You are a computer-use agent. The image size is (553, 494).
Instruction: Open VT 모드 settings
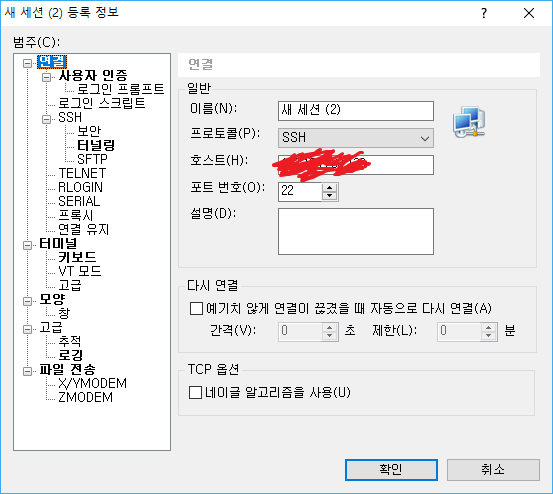tap(80, 272)
